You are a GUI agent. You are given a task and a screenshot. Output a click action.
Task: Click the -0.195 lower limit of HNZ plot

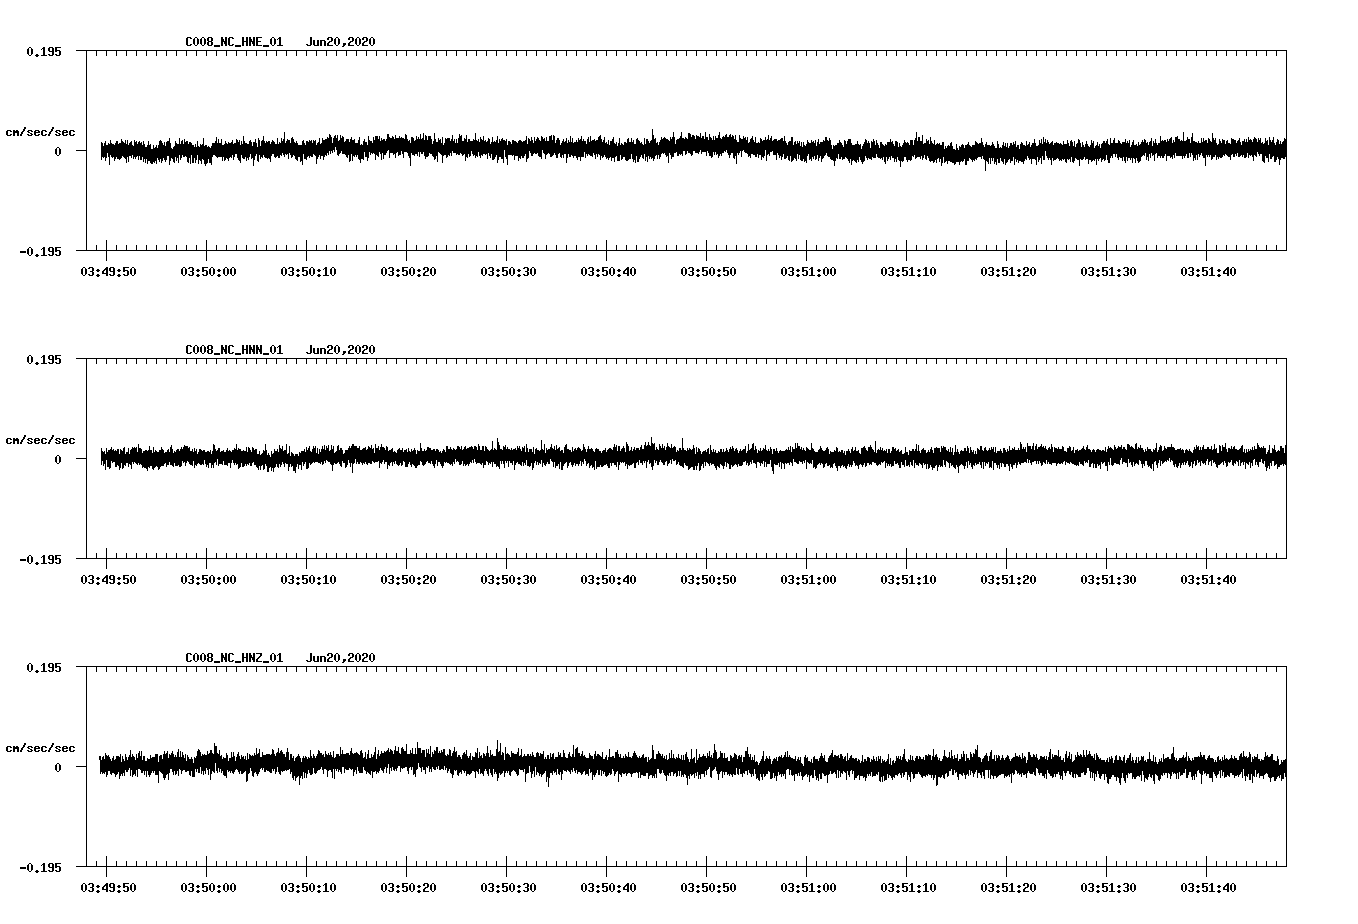[40, 867]
